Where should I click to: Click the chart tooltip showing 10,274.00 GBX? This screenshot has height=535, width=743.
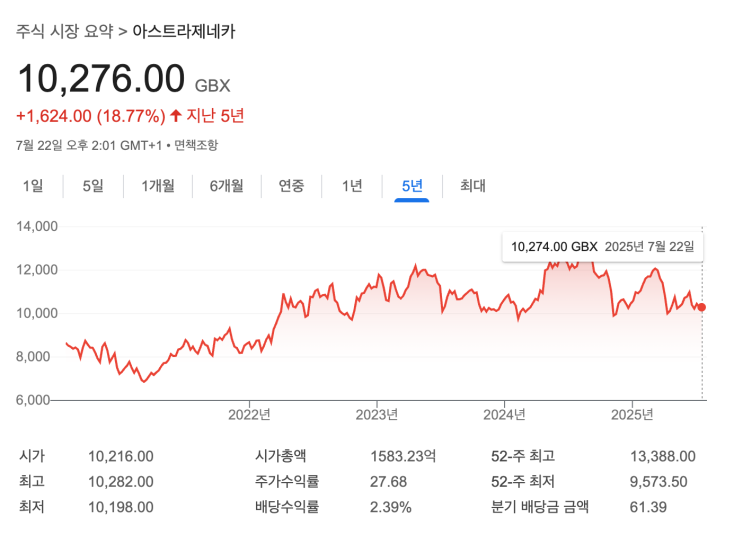click(603, 247)
